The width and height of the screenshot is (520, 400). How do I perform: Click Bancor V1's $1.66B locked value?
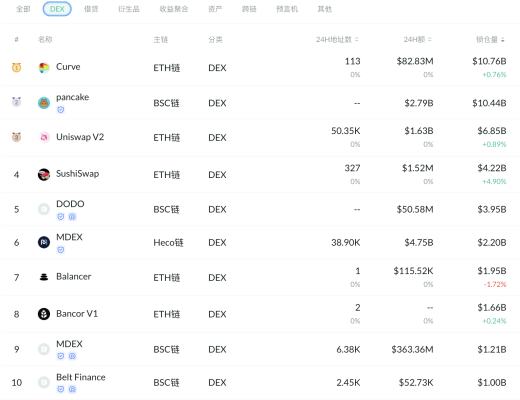coord(492,307)
